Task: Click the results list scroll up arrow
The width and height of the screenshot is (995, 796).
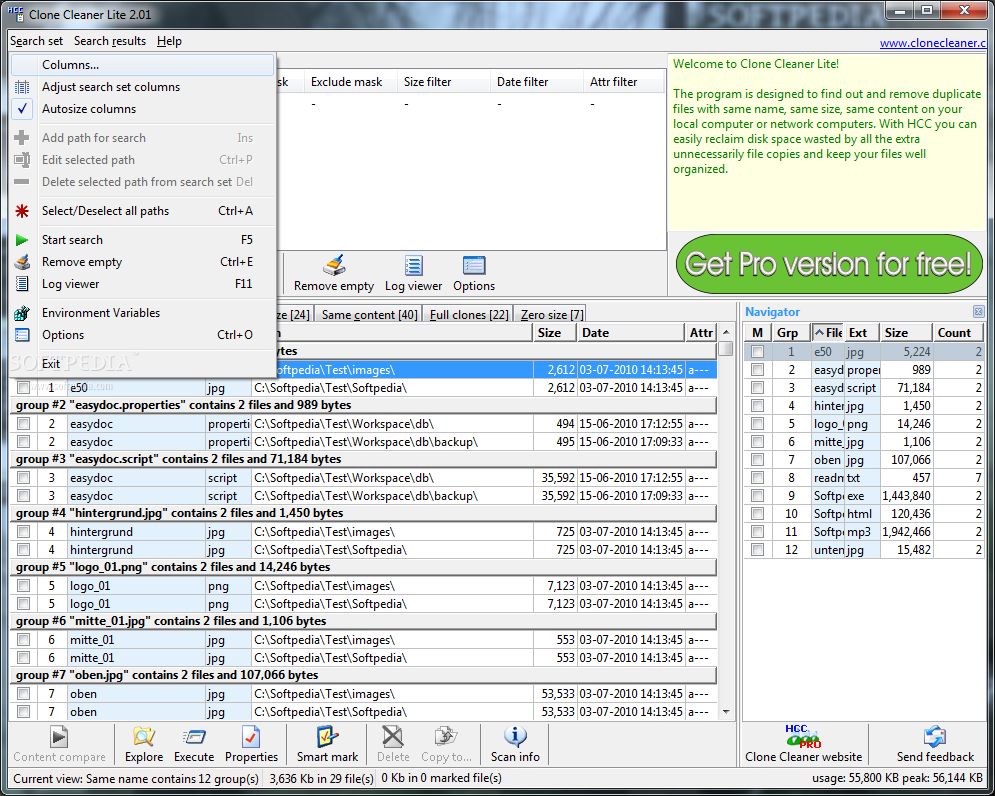Action: pos(726,332)
